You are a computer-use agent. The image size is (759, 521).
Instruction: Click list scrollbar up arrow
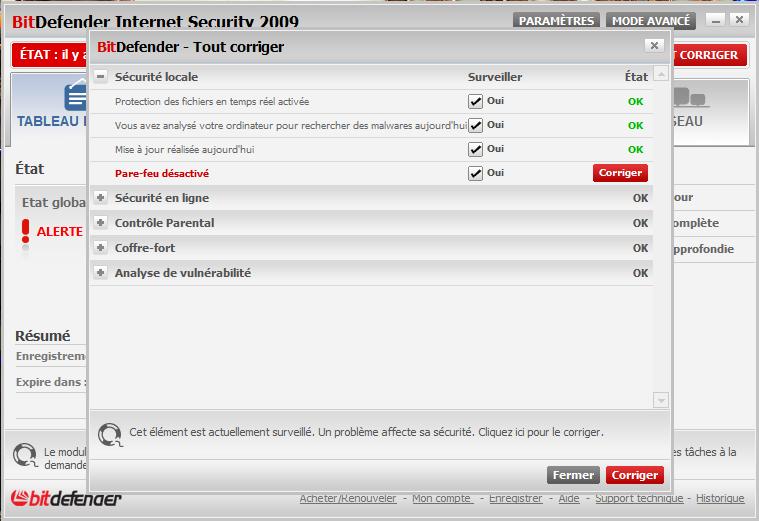661,74
